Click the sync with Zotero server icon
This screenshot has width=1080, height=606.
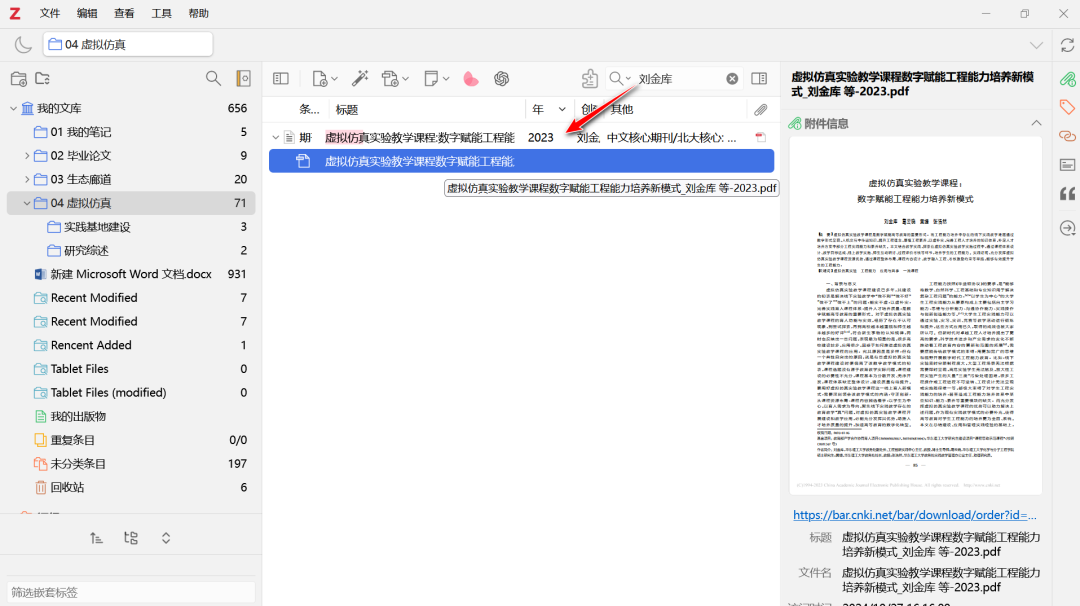tap(1067, 45)
